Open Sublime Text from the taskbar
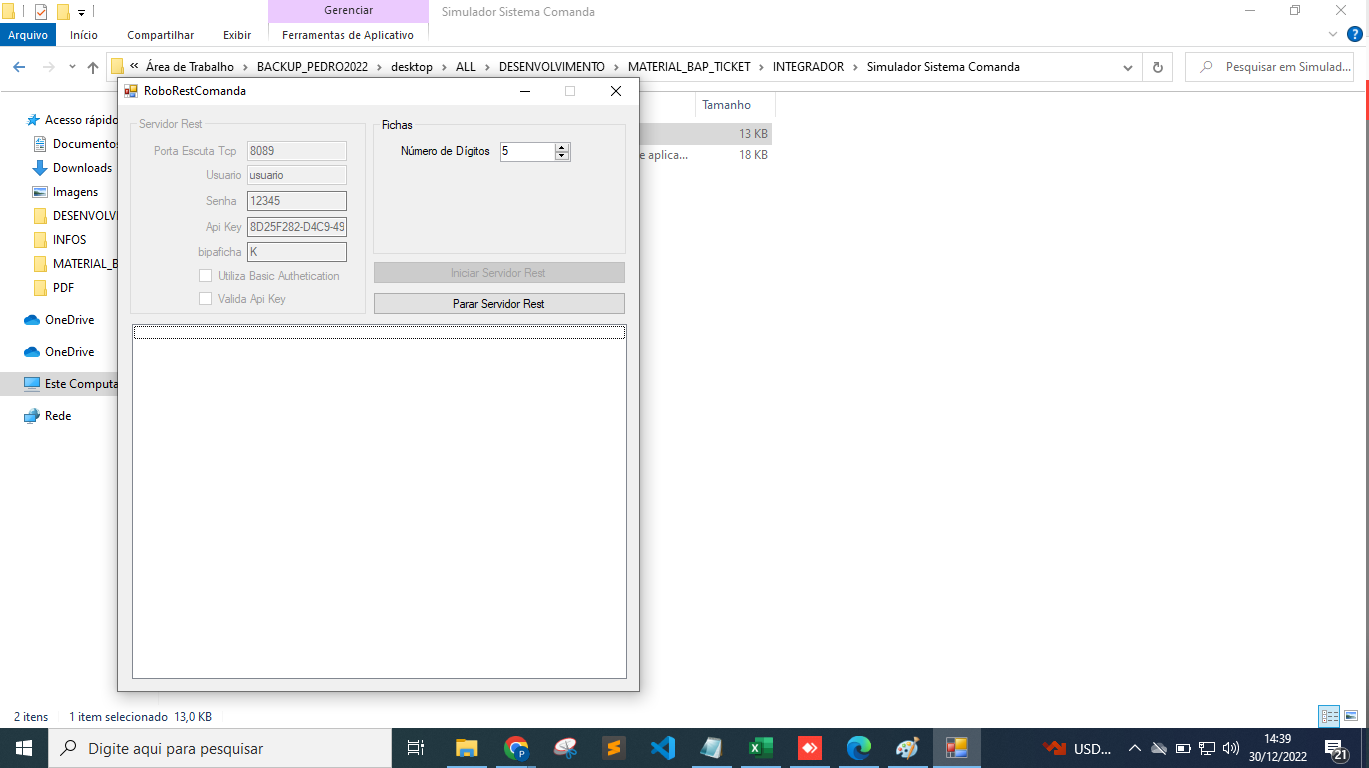This screenshot has width=1369, height=768. (x=614, y=748)
